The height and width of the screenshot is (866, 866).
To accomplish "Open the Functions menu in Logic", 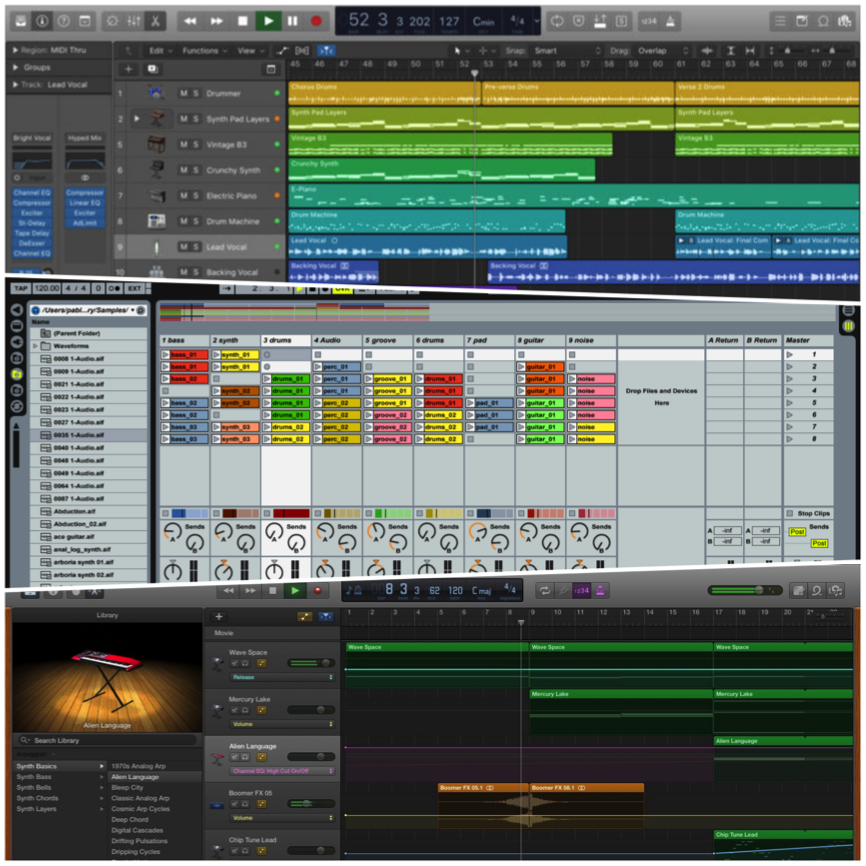I will click(x=204, y=51).
